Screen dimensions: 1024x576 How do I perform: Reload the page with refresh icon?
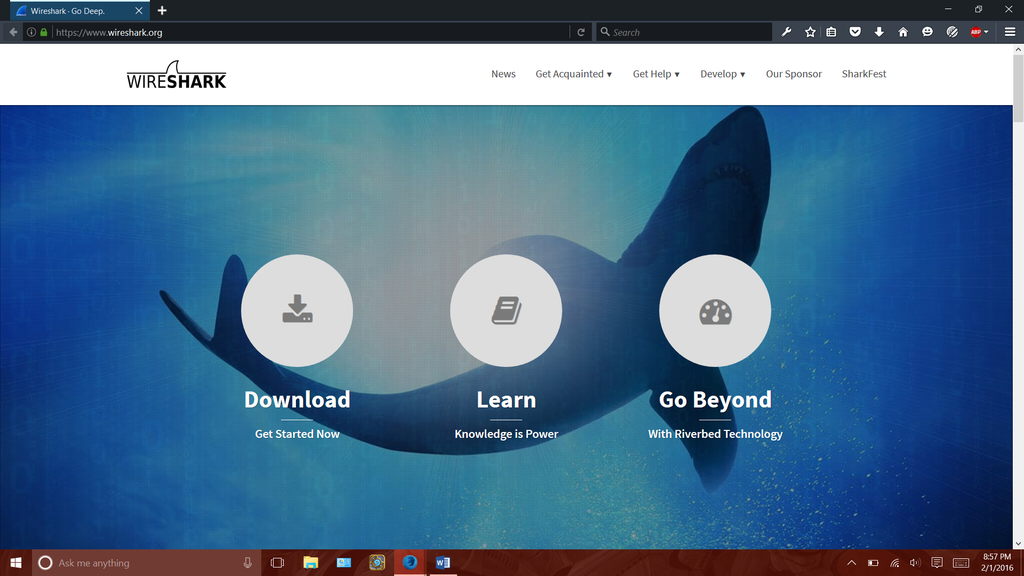(581, 32)
